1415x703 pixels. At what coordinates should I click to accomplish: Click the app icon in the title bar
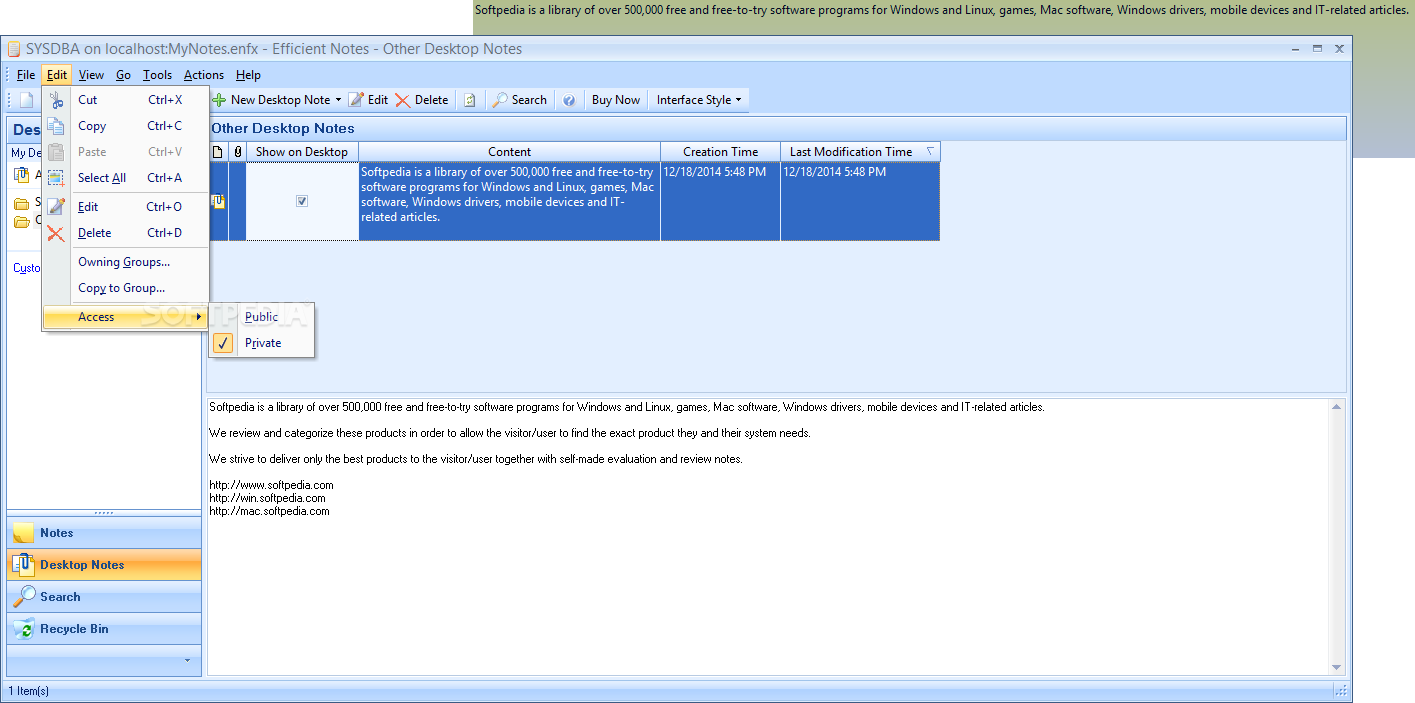coord(14,49)
